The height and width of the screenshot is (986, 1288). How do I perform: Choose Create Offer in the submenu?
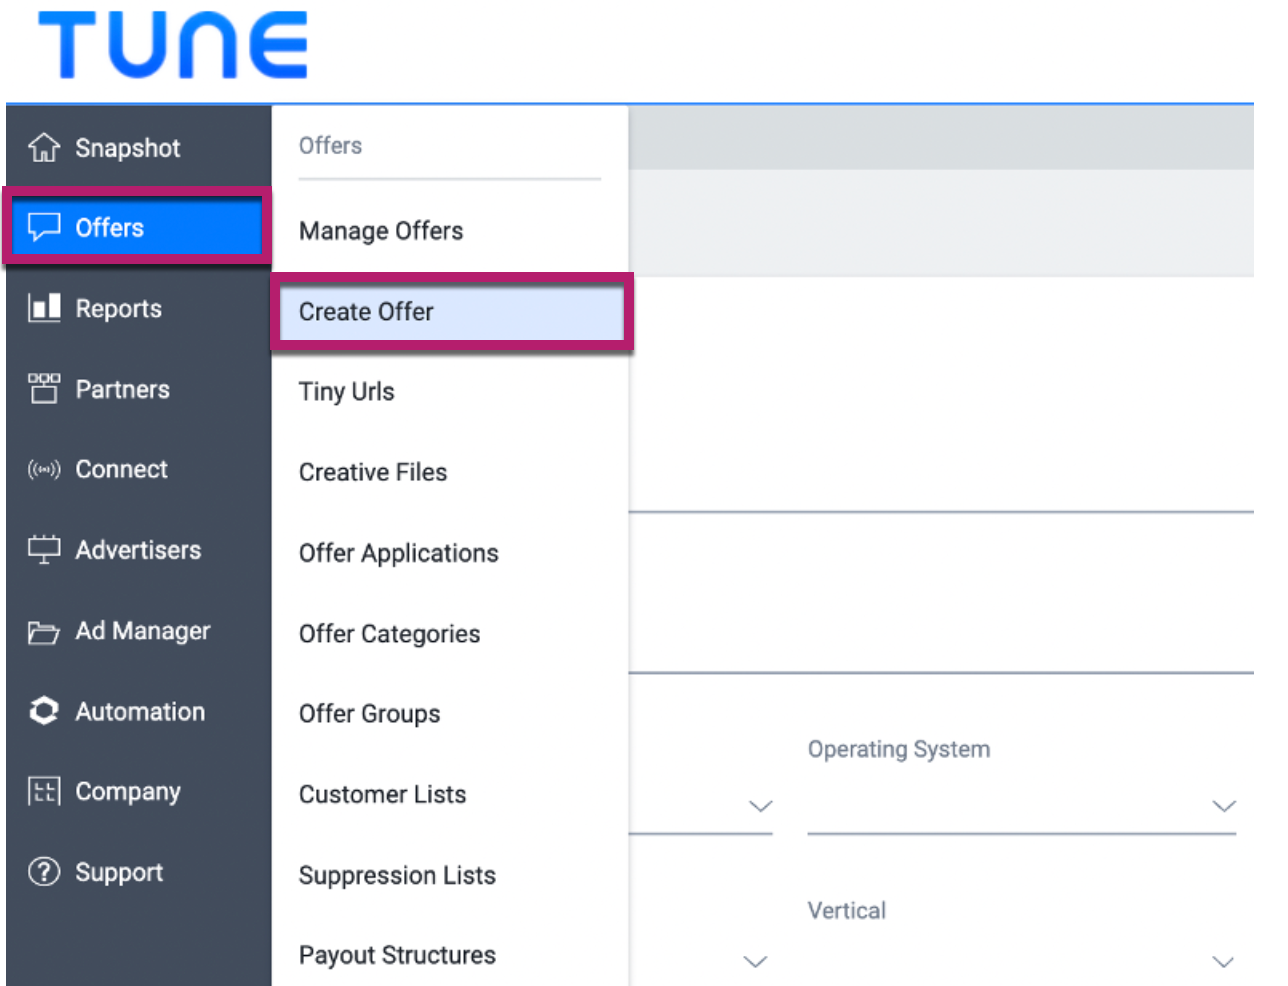coord(450,312)
